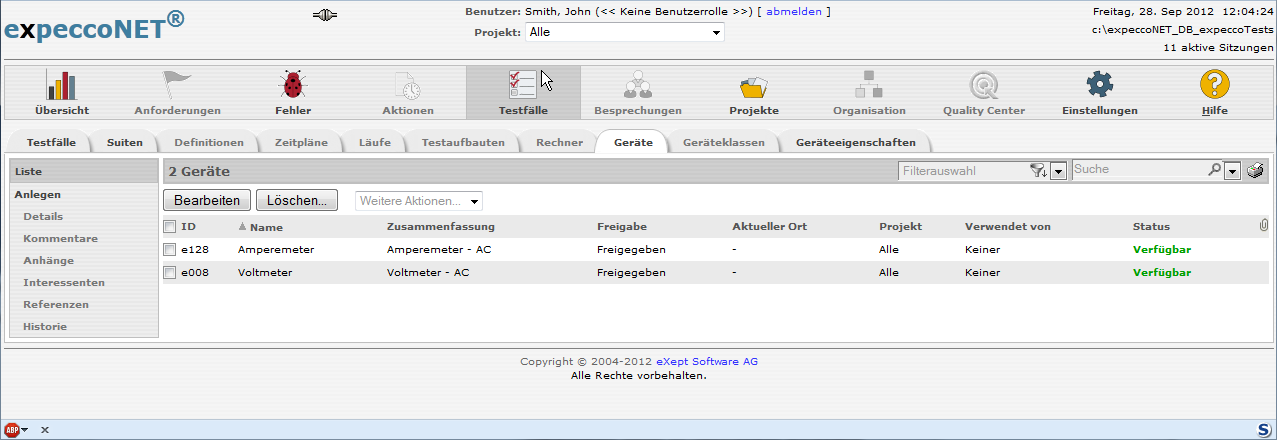
Task: Toggle the select-all checkbox in ID header
Action: pos(170,227)
